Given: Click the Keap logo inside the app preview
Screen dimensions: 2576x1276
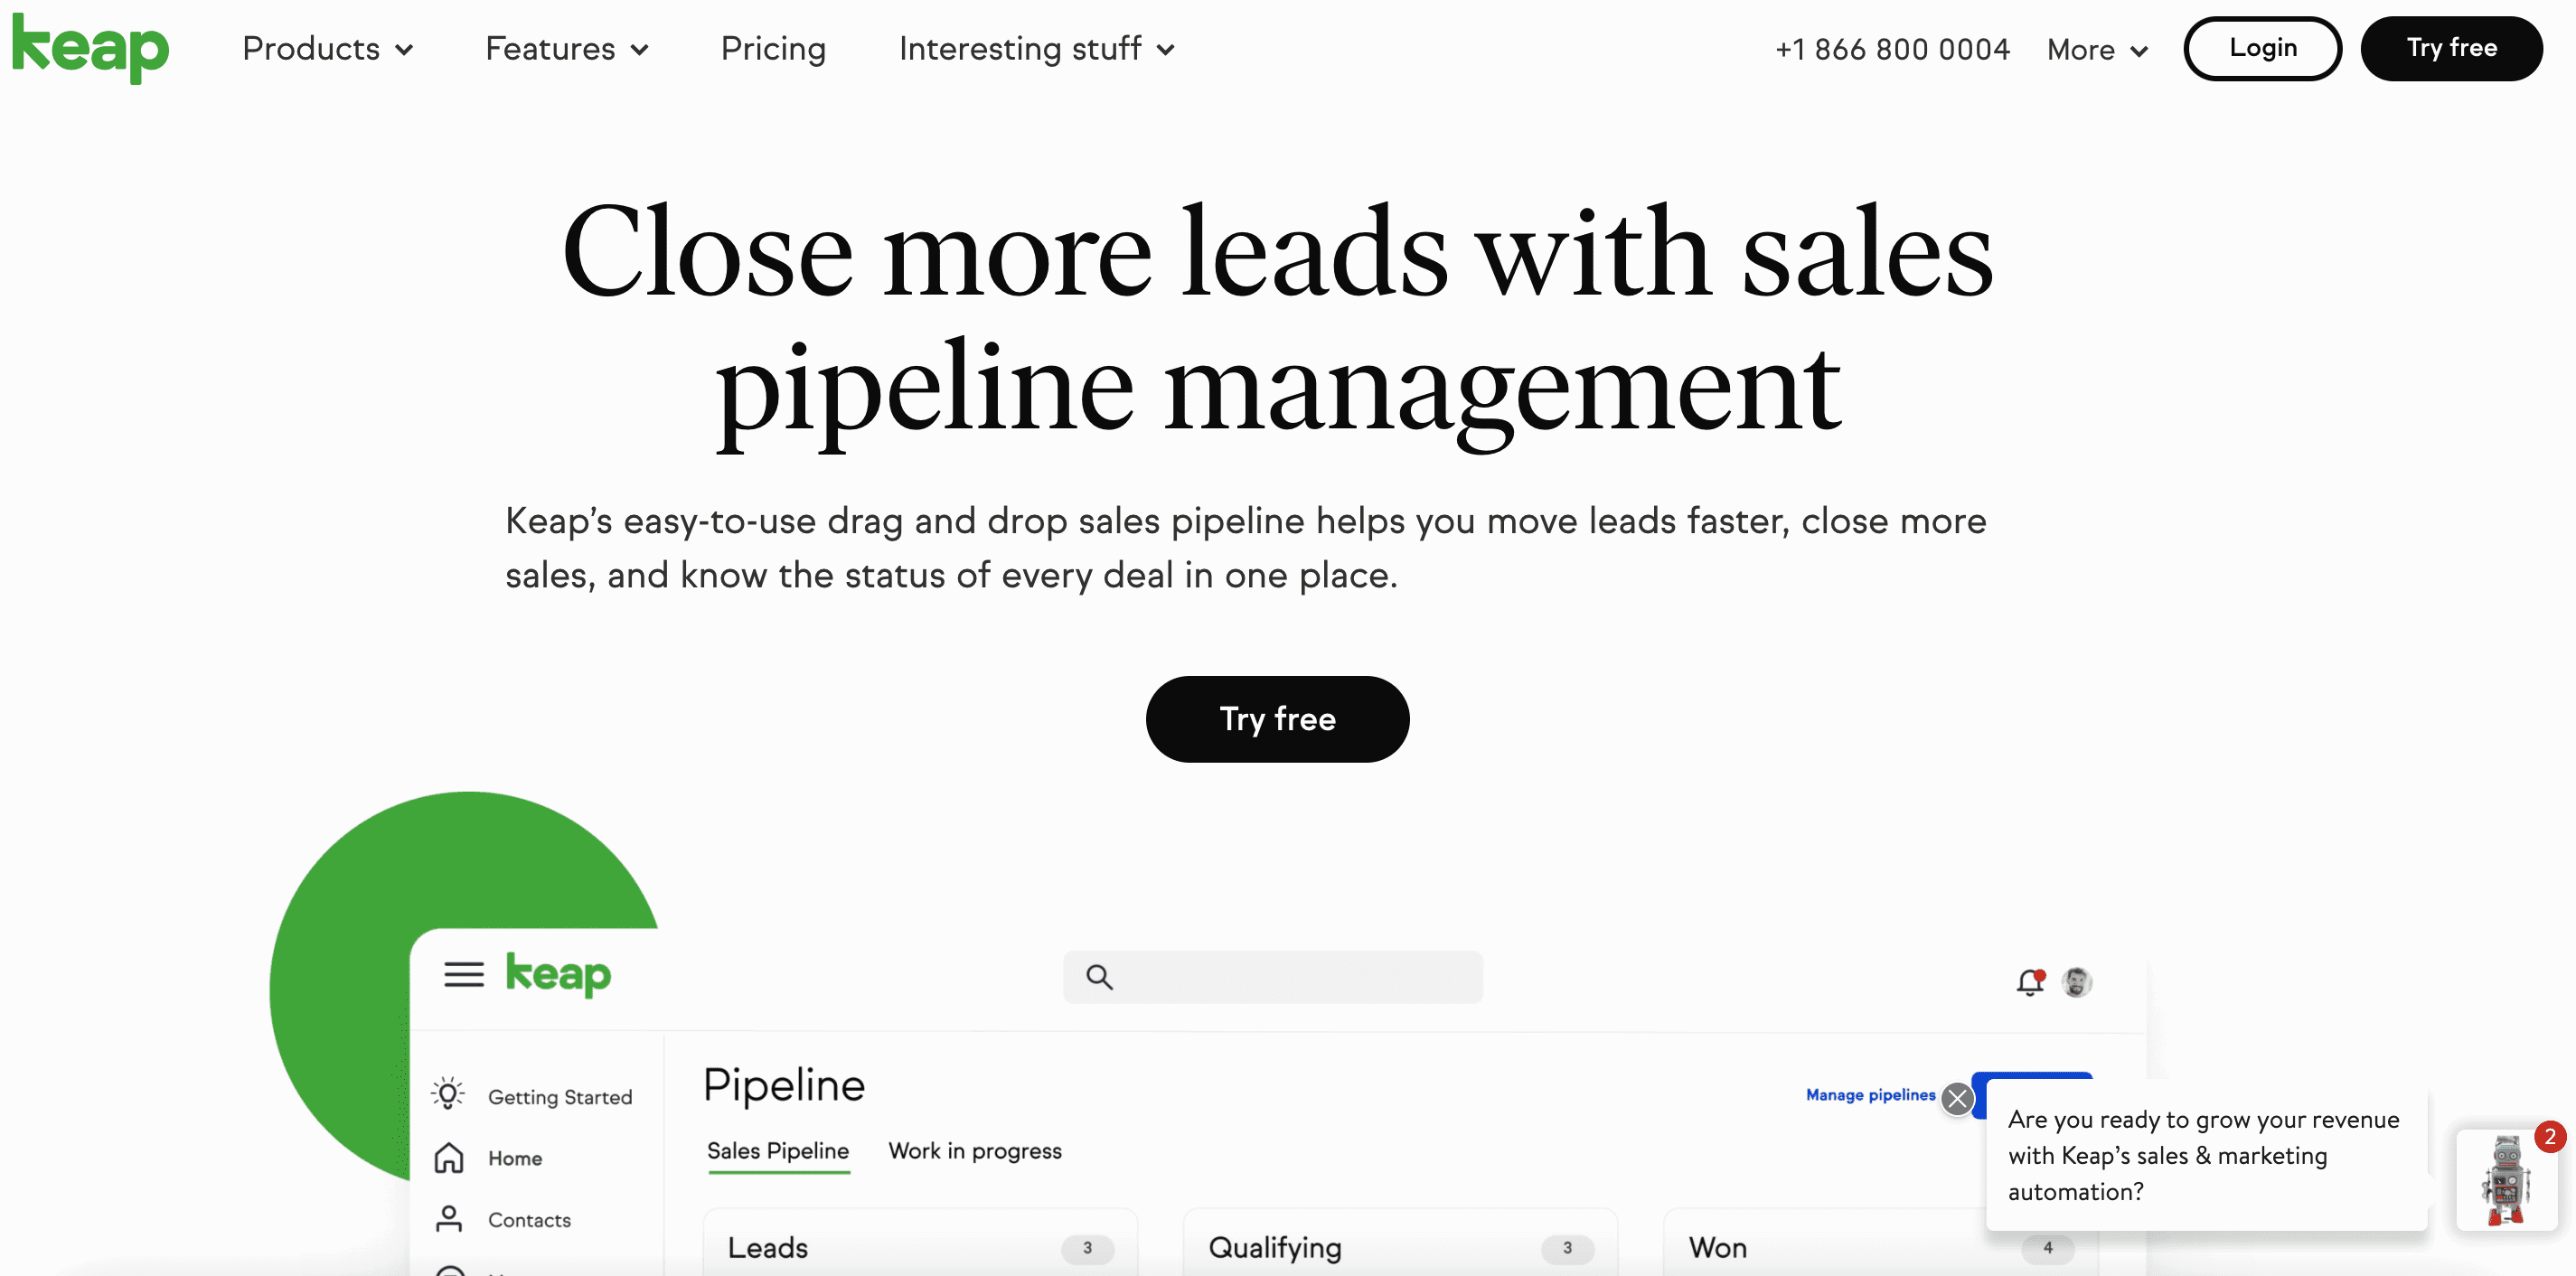Looking at the screenshot, I should [x=558, y=975].
